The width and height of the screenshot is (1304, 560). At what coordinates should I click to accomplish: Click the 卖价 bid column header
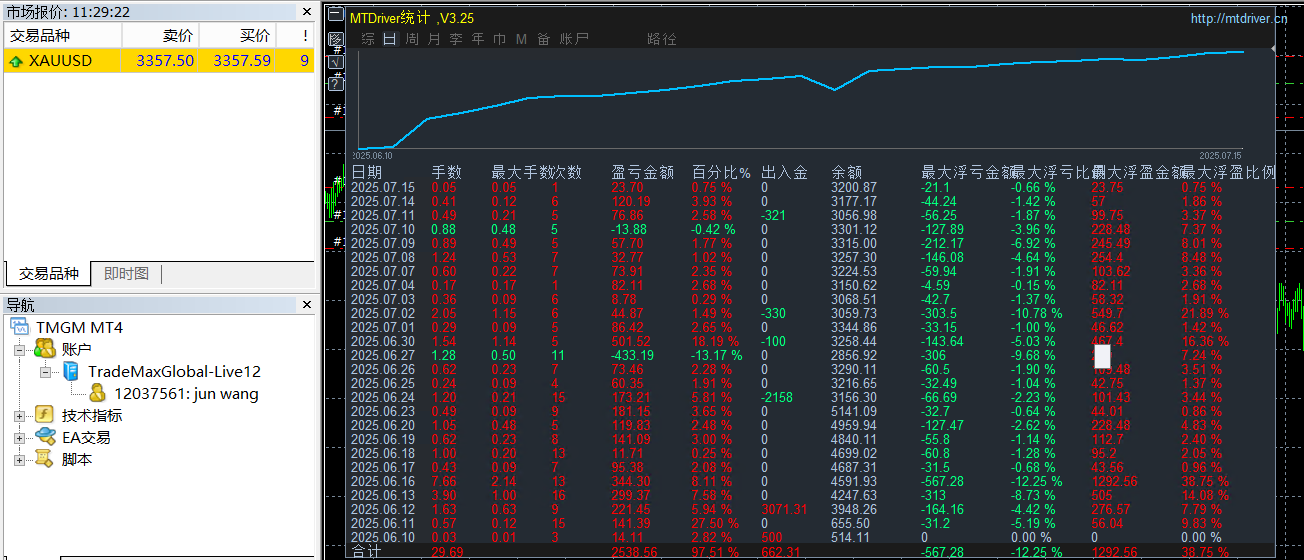(x=160, y=36)
